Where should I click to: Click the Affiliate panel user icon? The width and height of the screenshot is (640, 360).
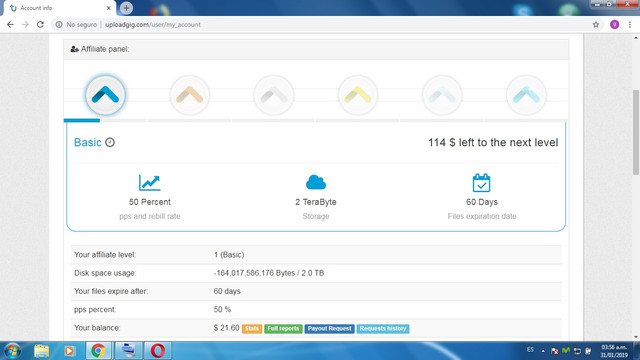click(x=74, y=49)
